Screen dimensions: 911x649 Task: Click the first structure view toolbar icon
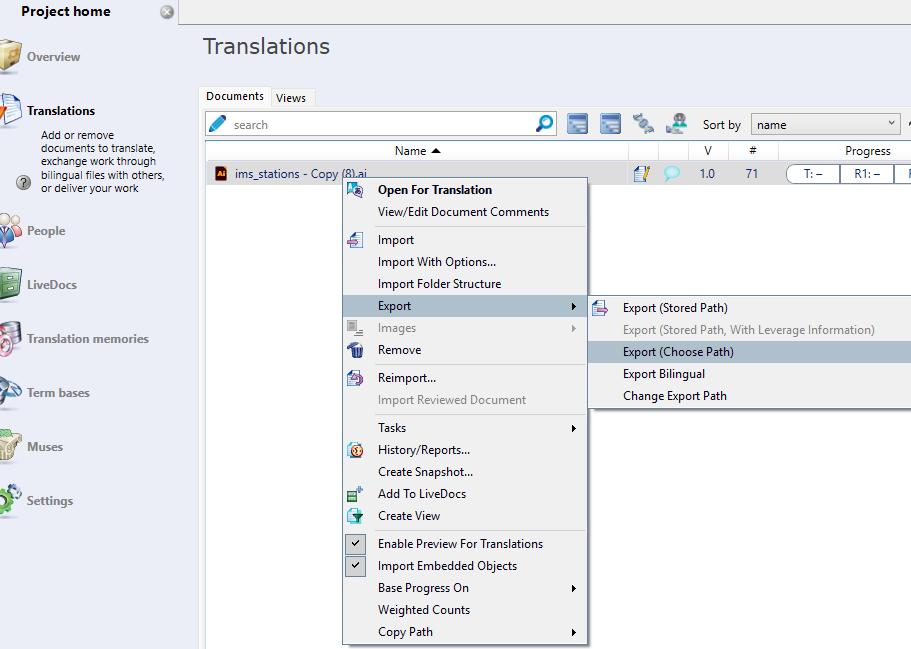point(577,124)
